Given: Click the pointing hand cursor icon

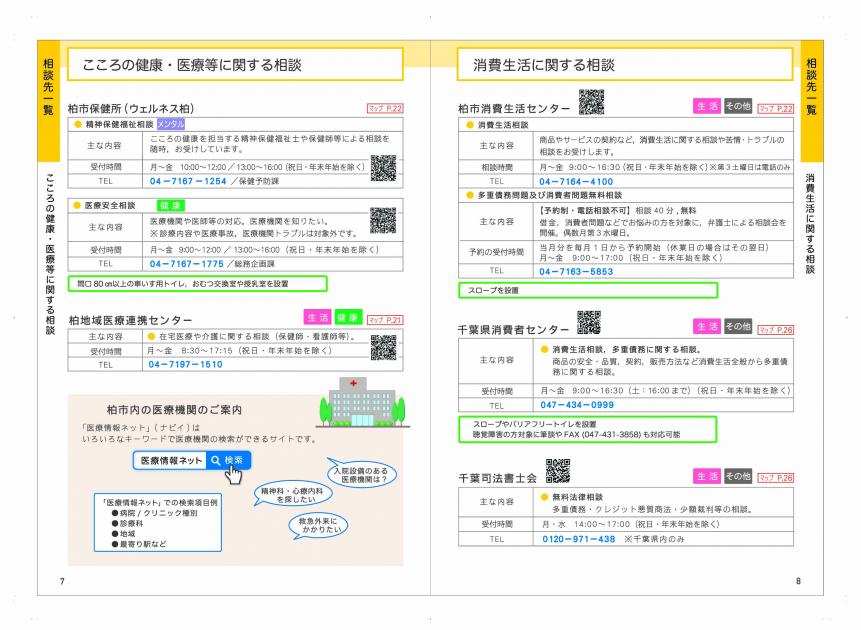Looking at the screenshot, I should click(x=233, y=474).
